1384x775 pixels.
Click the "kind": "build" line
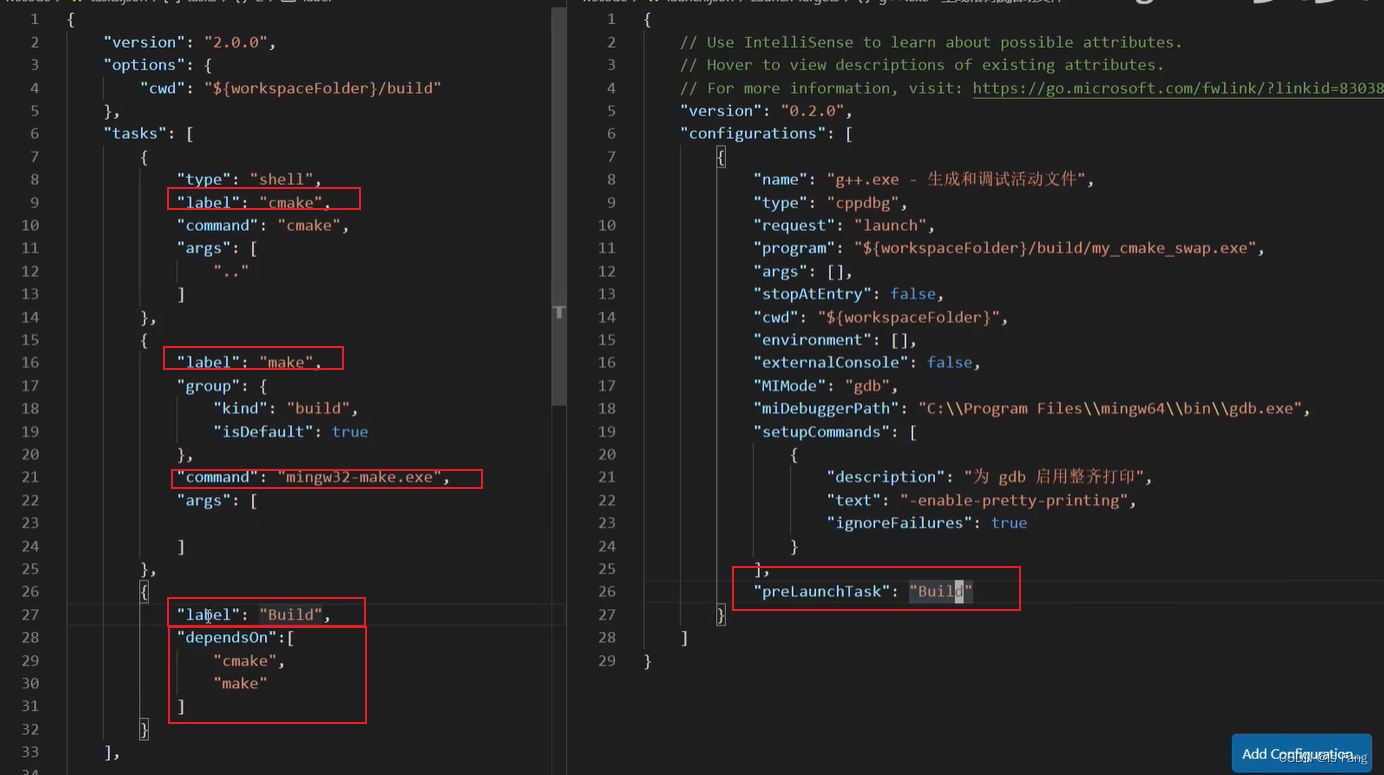tap(286, 409)
